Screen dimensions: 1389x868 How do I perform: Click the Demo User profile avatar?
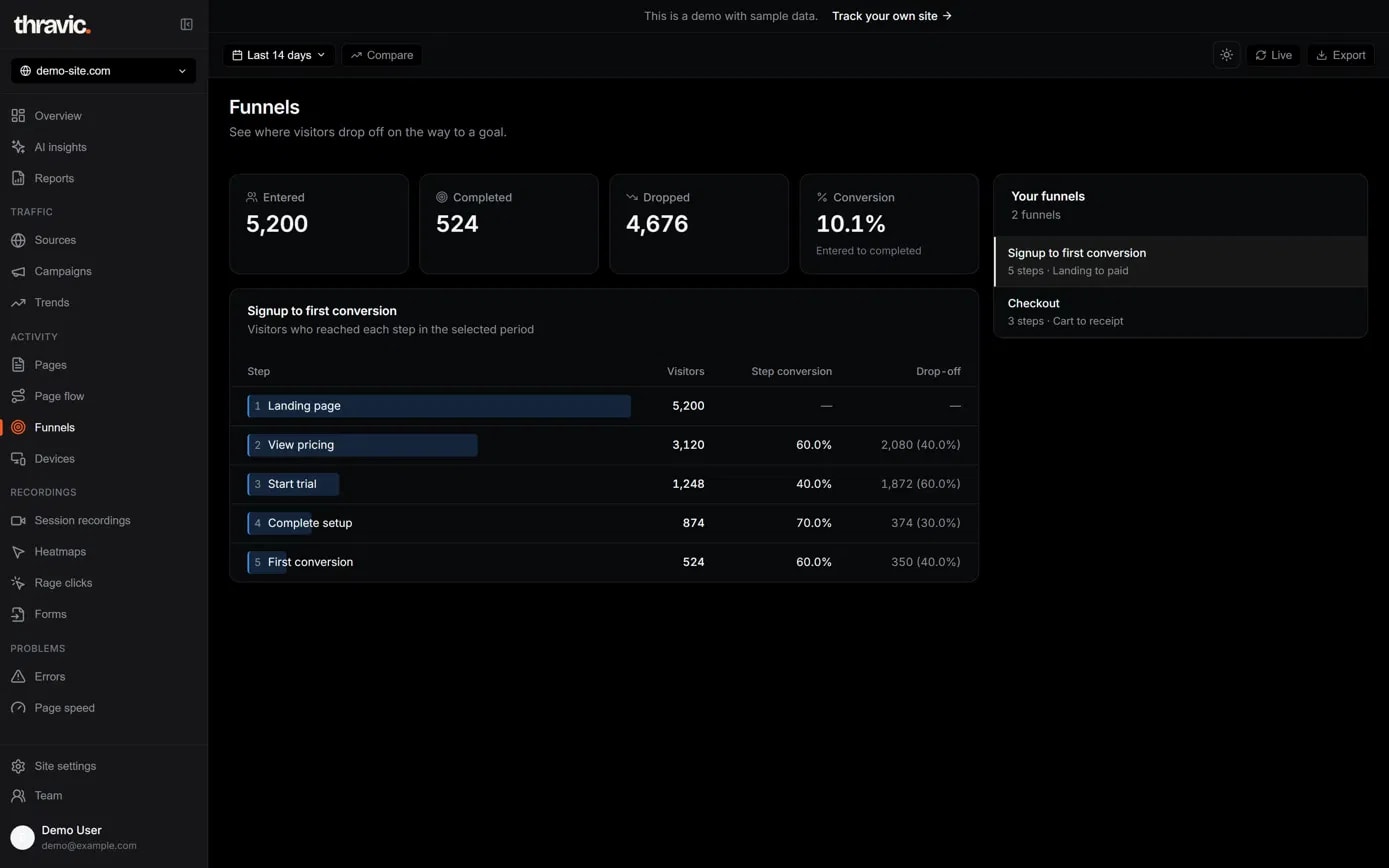[x=22, y=838]
